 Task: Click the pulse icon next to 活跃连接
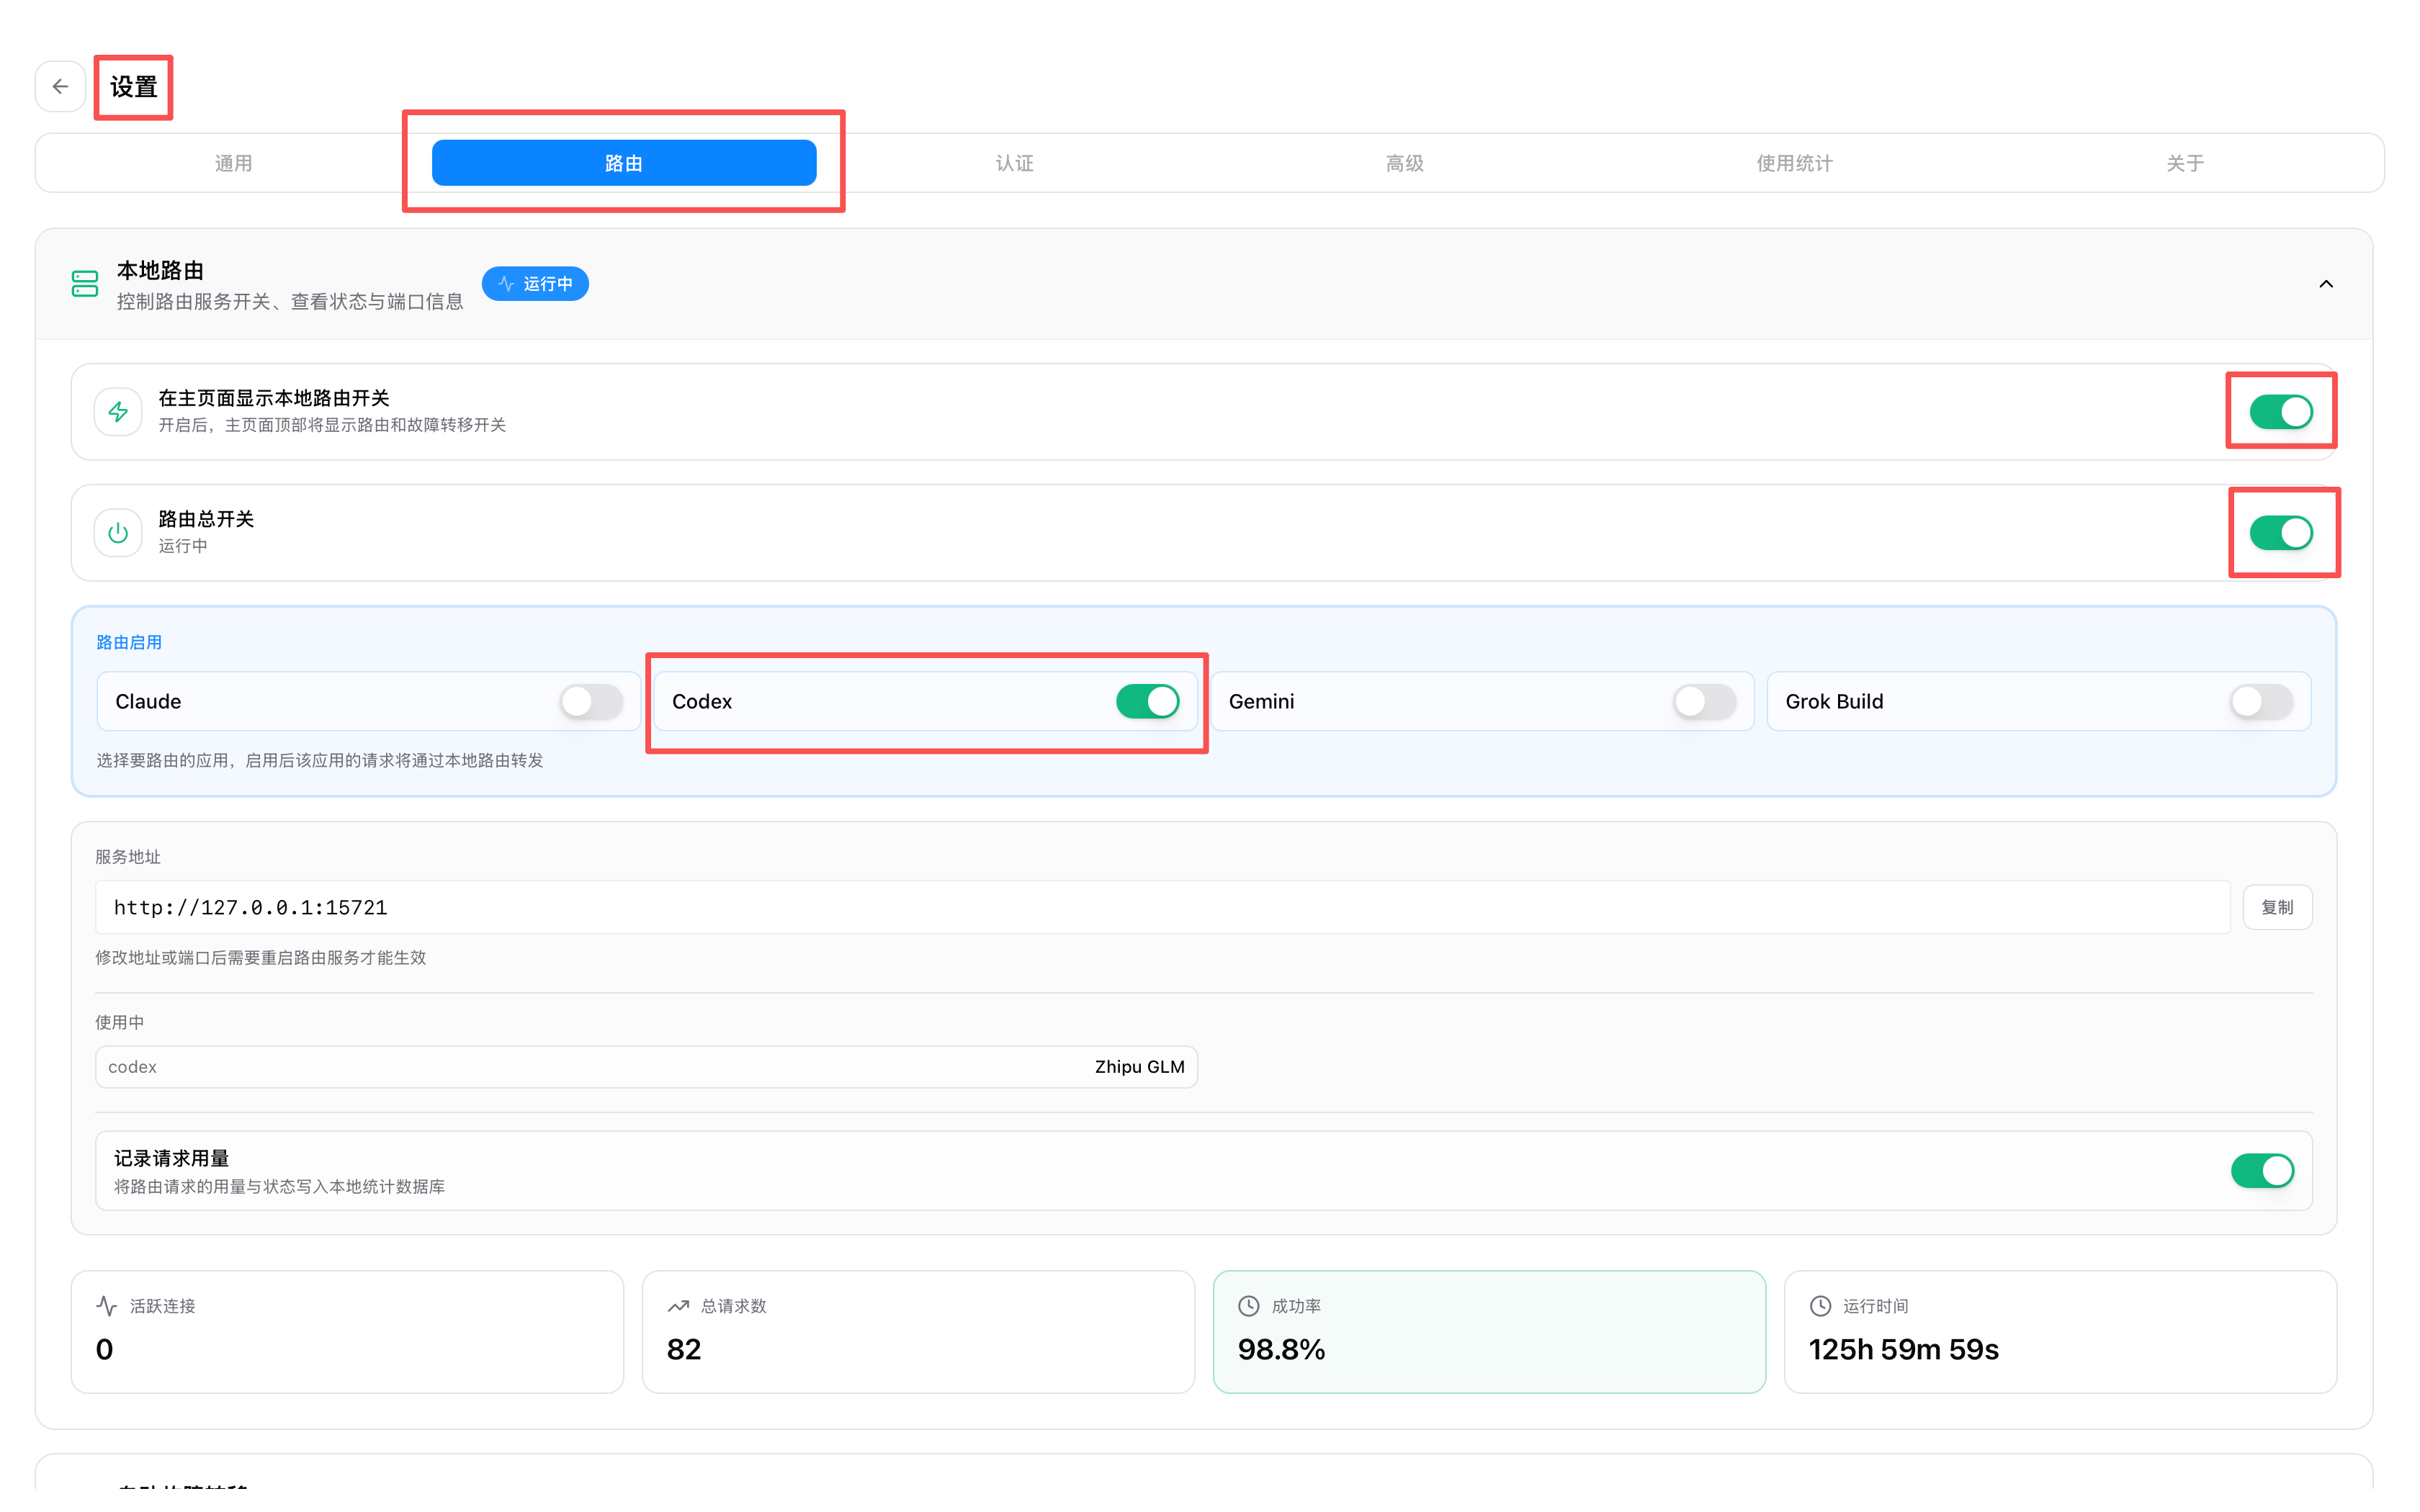(x=107, y=1306)
